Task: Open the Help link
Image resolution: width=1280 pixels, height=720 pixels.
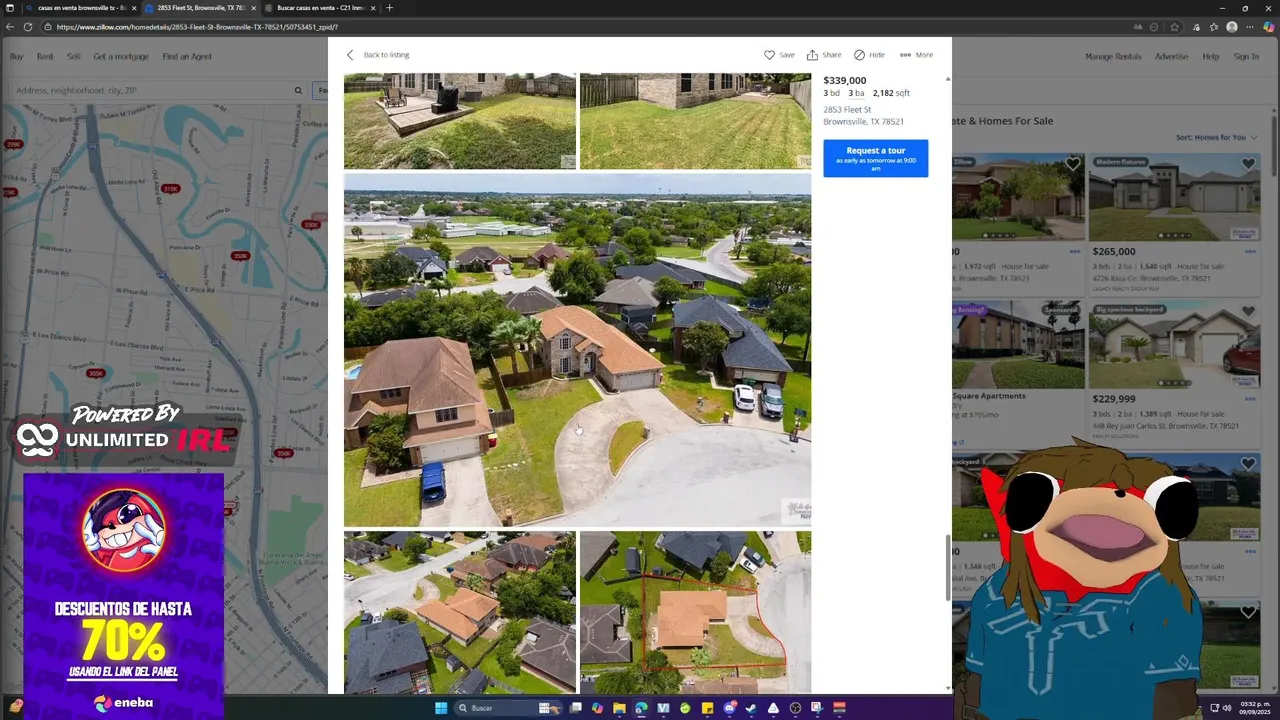Action: [x=1211, y=57]
